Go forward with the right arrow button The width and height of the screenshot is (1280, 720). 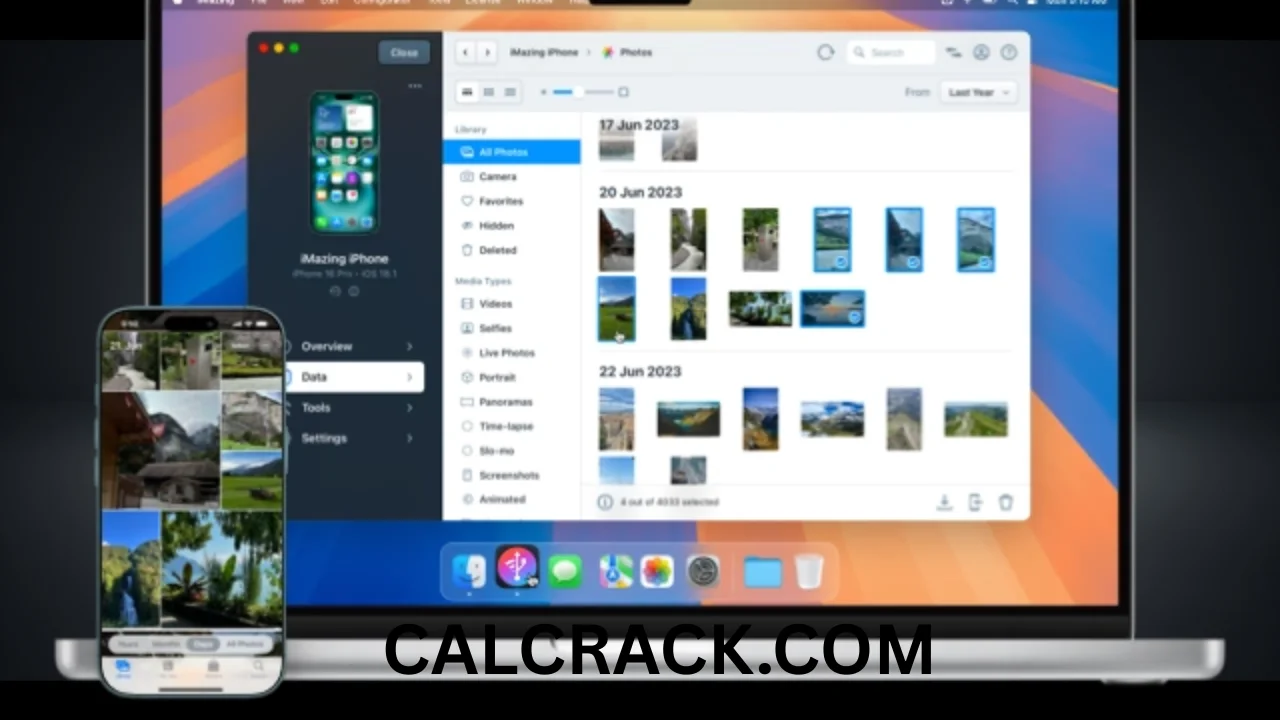tap(487, 52)
